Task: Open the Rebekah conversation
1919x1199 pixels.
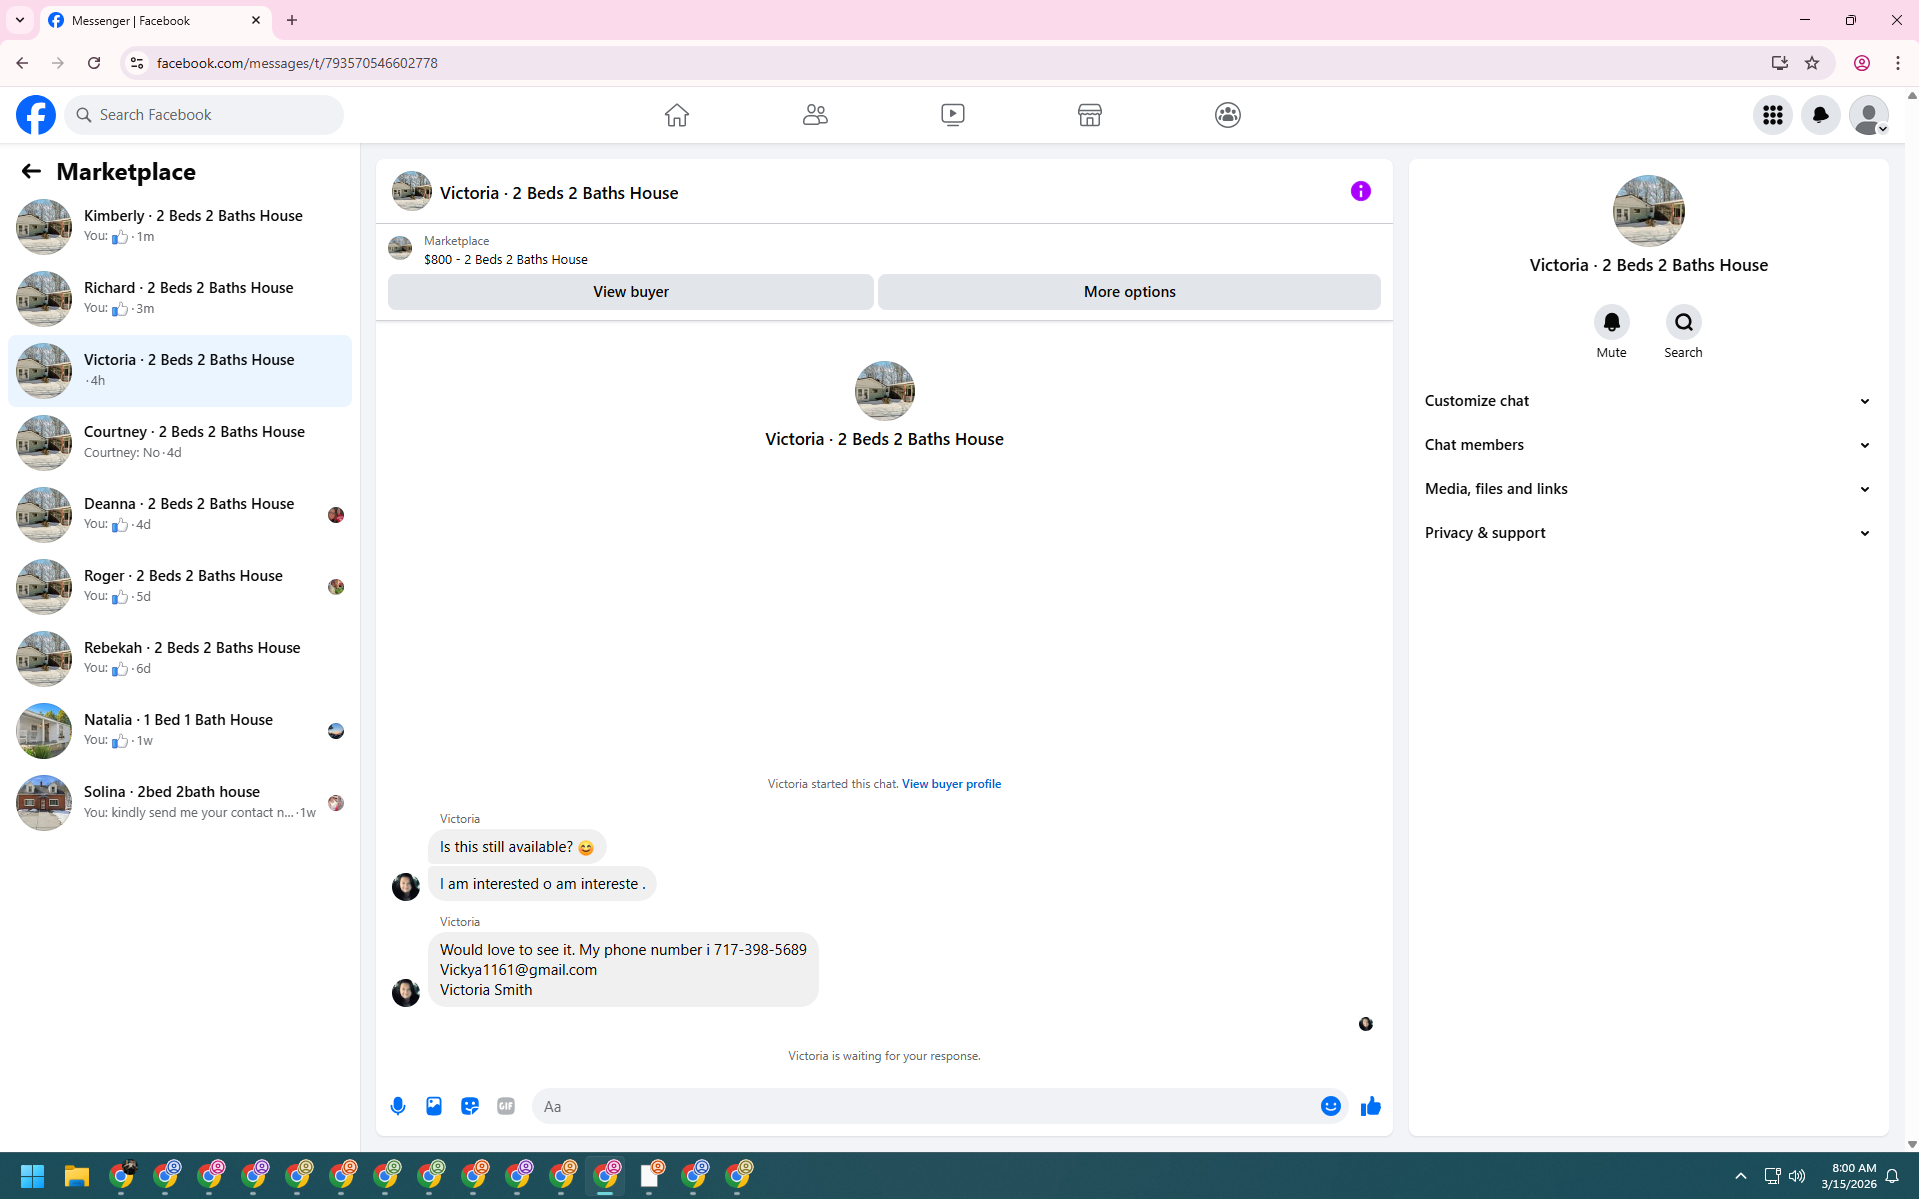Action: point(180,658)
